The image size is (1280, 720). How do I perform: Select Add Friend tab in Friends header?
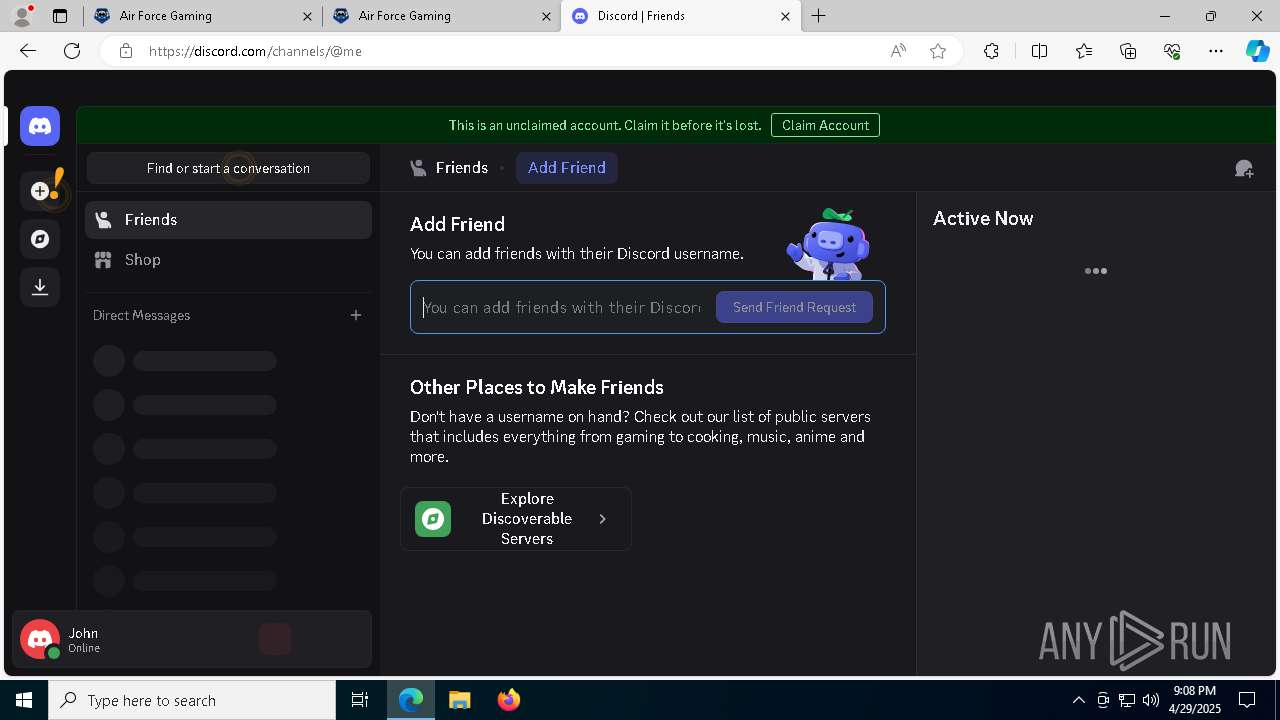[567, 168]
